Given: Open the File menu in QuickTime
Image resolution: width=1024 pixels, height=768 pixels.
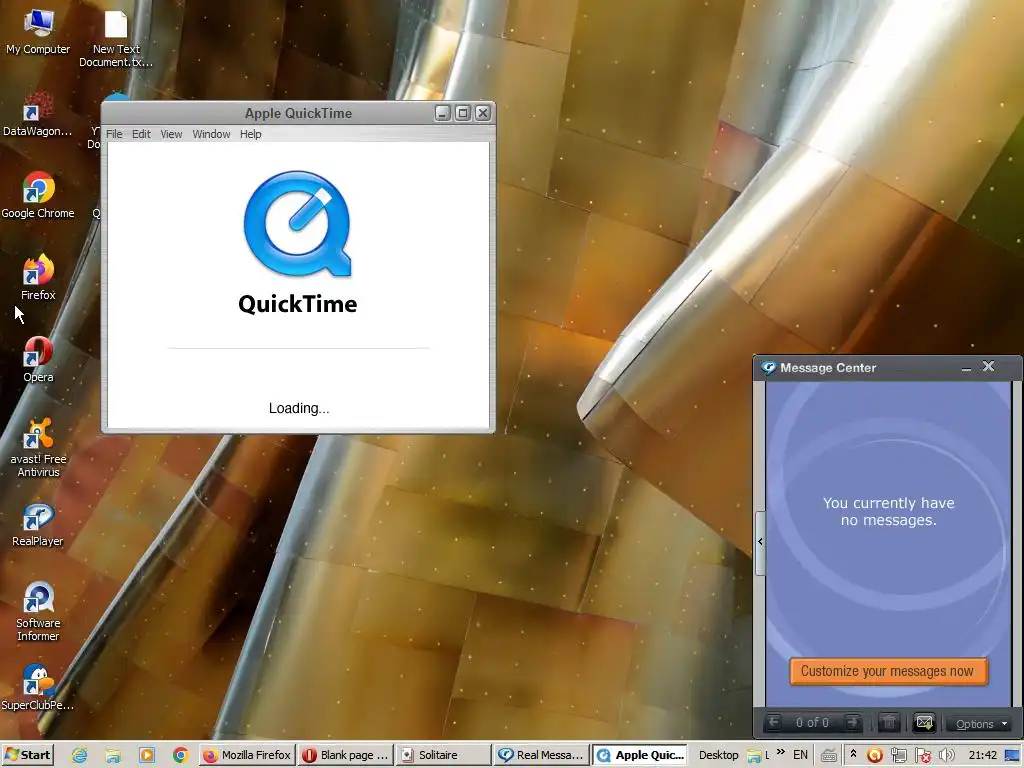Looking at the screenshot, I should pos(114,134).
